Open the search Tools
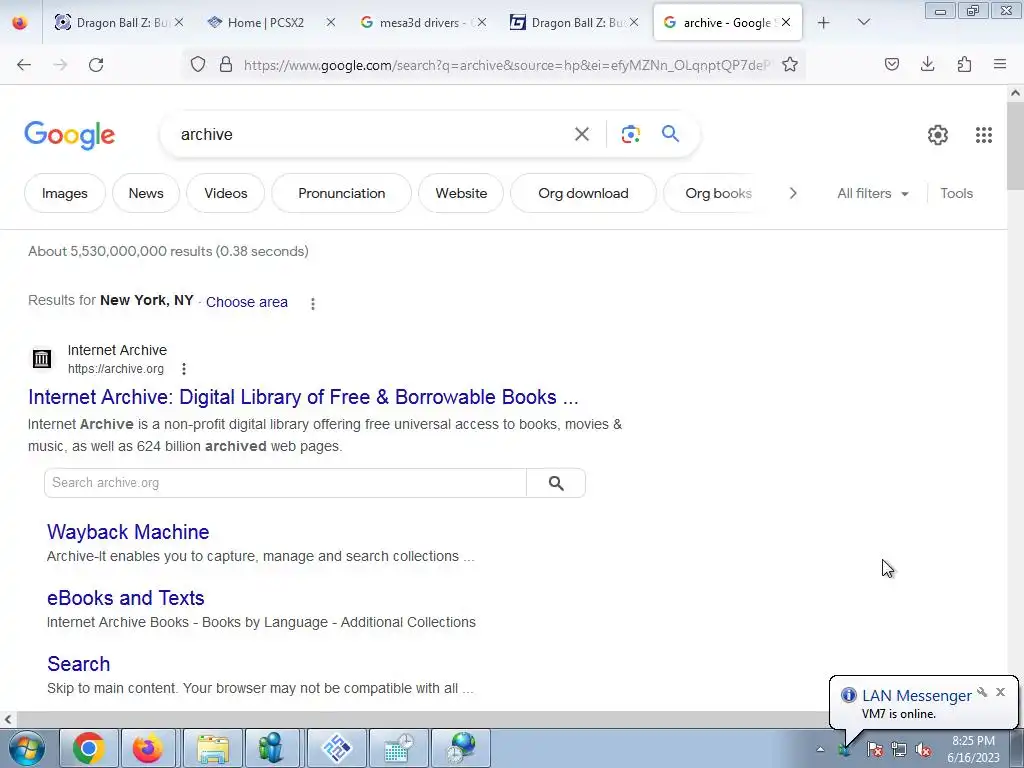 pyautogui.click(x=956, y=193)
